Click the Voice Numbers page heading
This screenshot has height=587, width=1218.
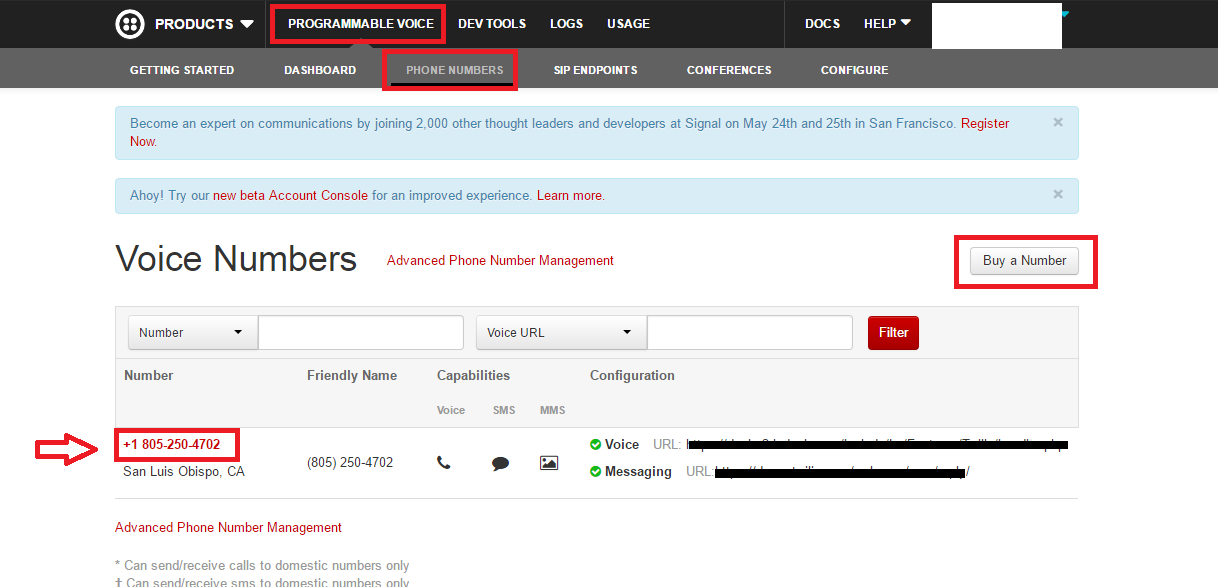coord(236,259)
